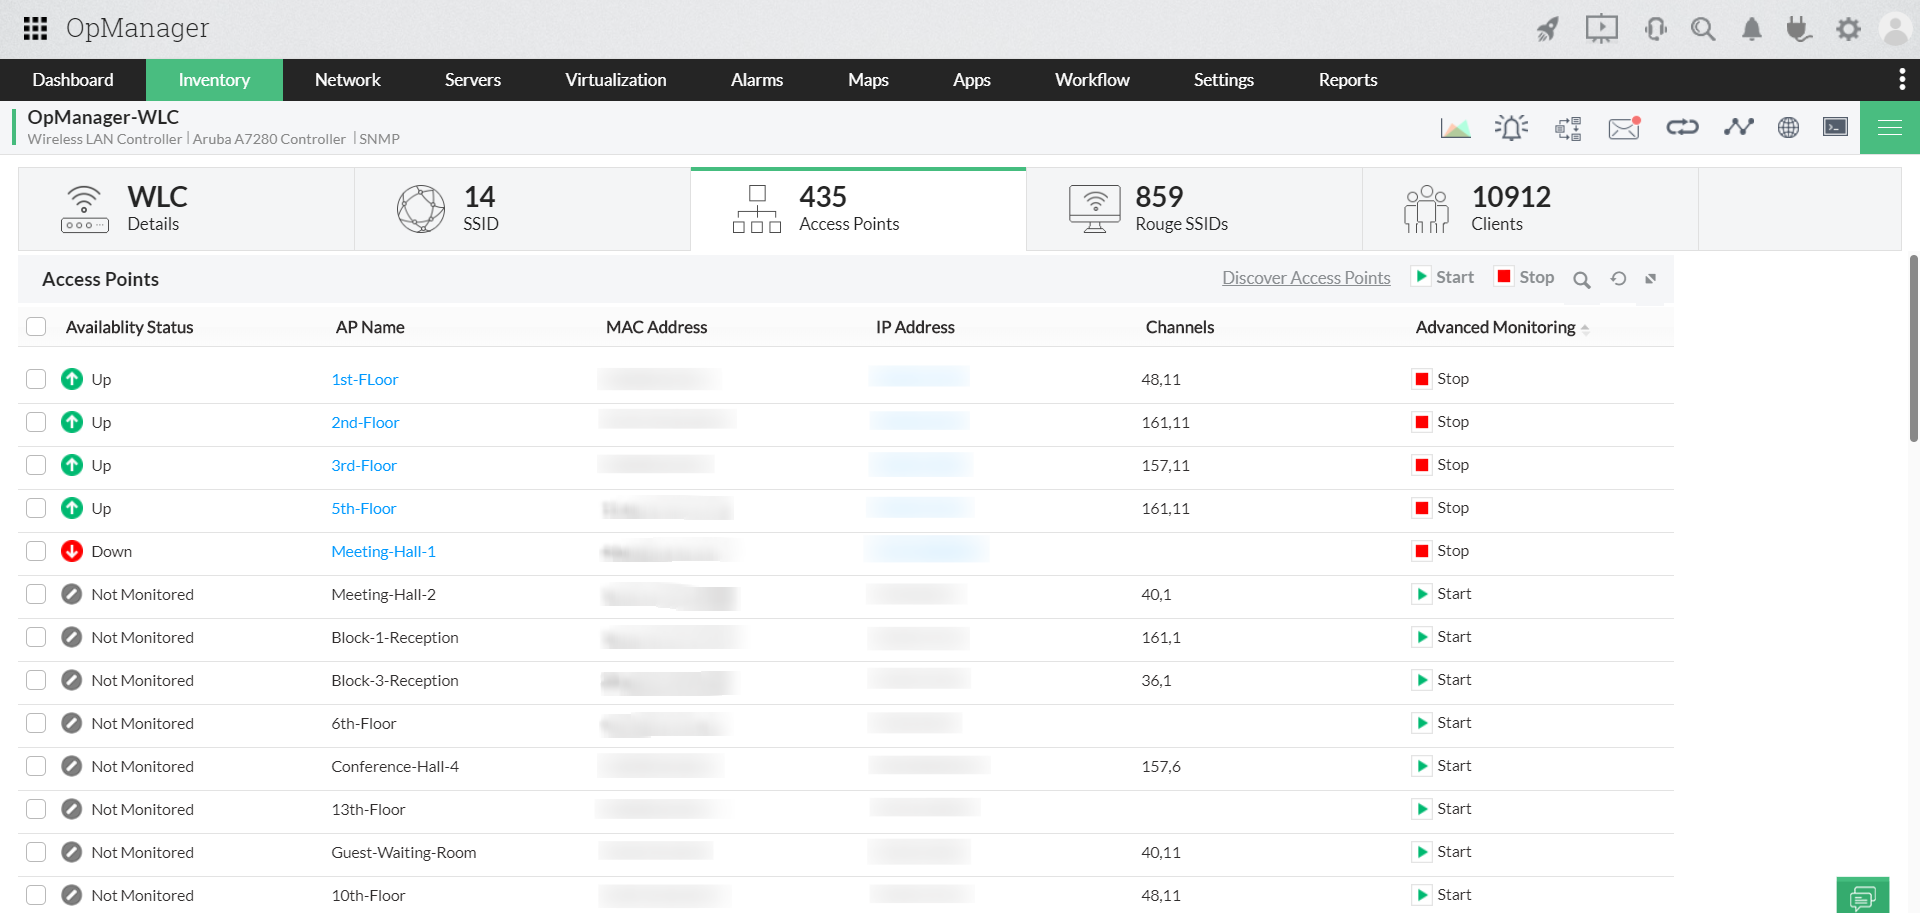Open the 859 Rouge SSIDs tab
Screen dimensions: 1920x913
coord(1194,209)
